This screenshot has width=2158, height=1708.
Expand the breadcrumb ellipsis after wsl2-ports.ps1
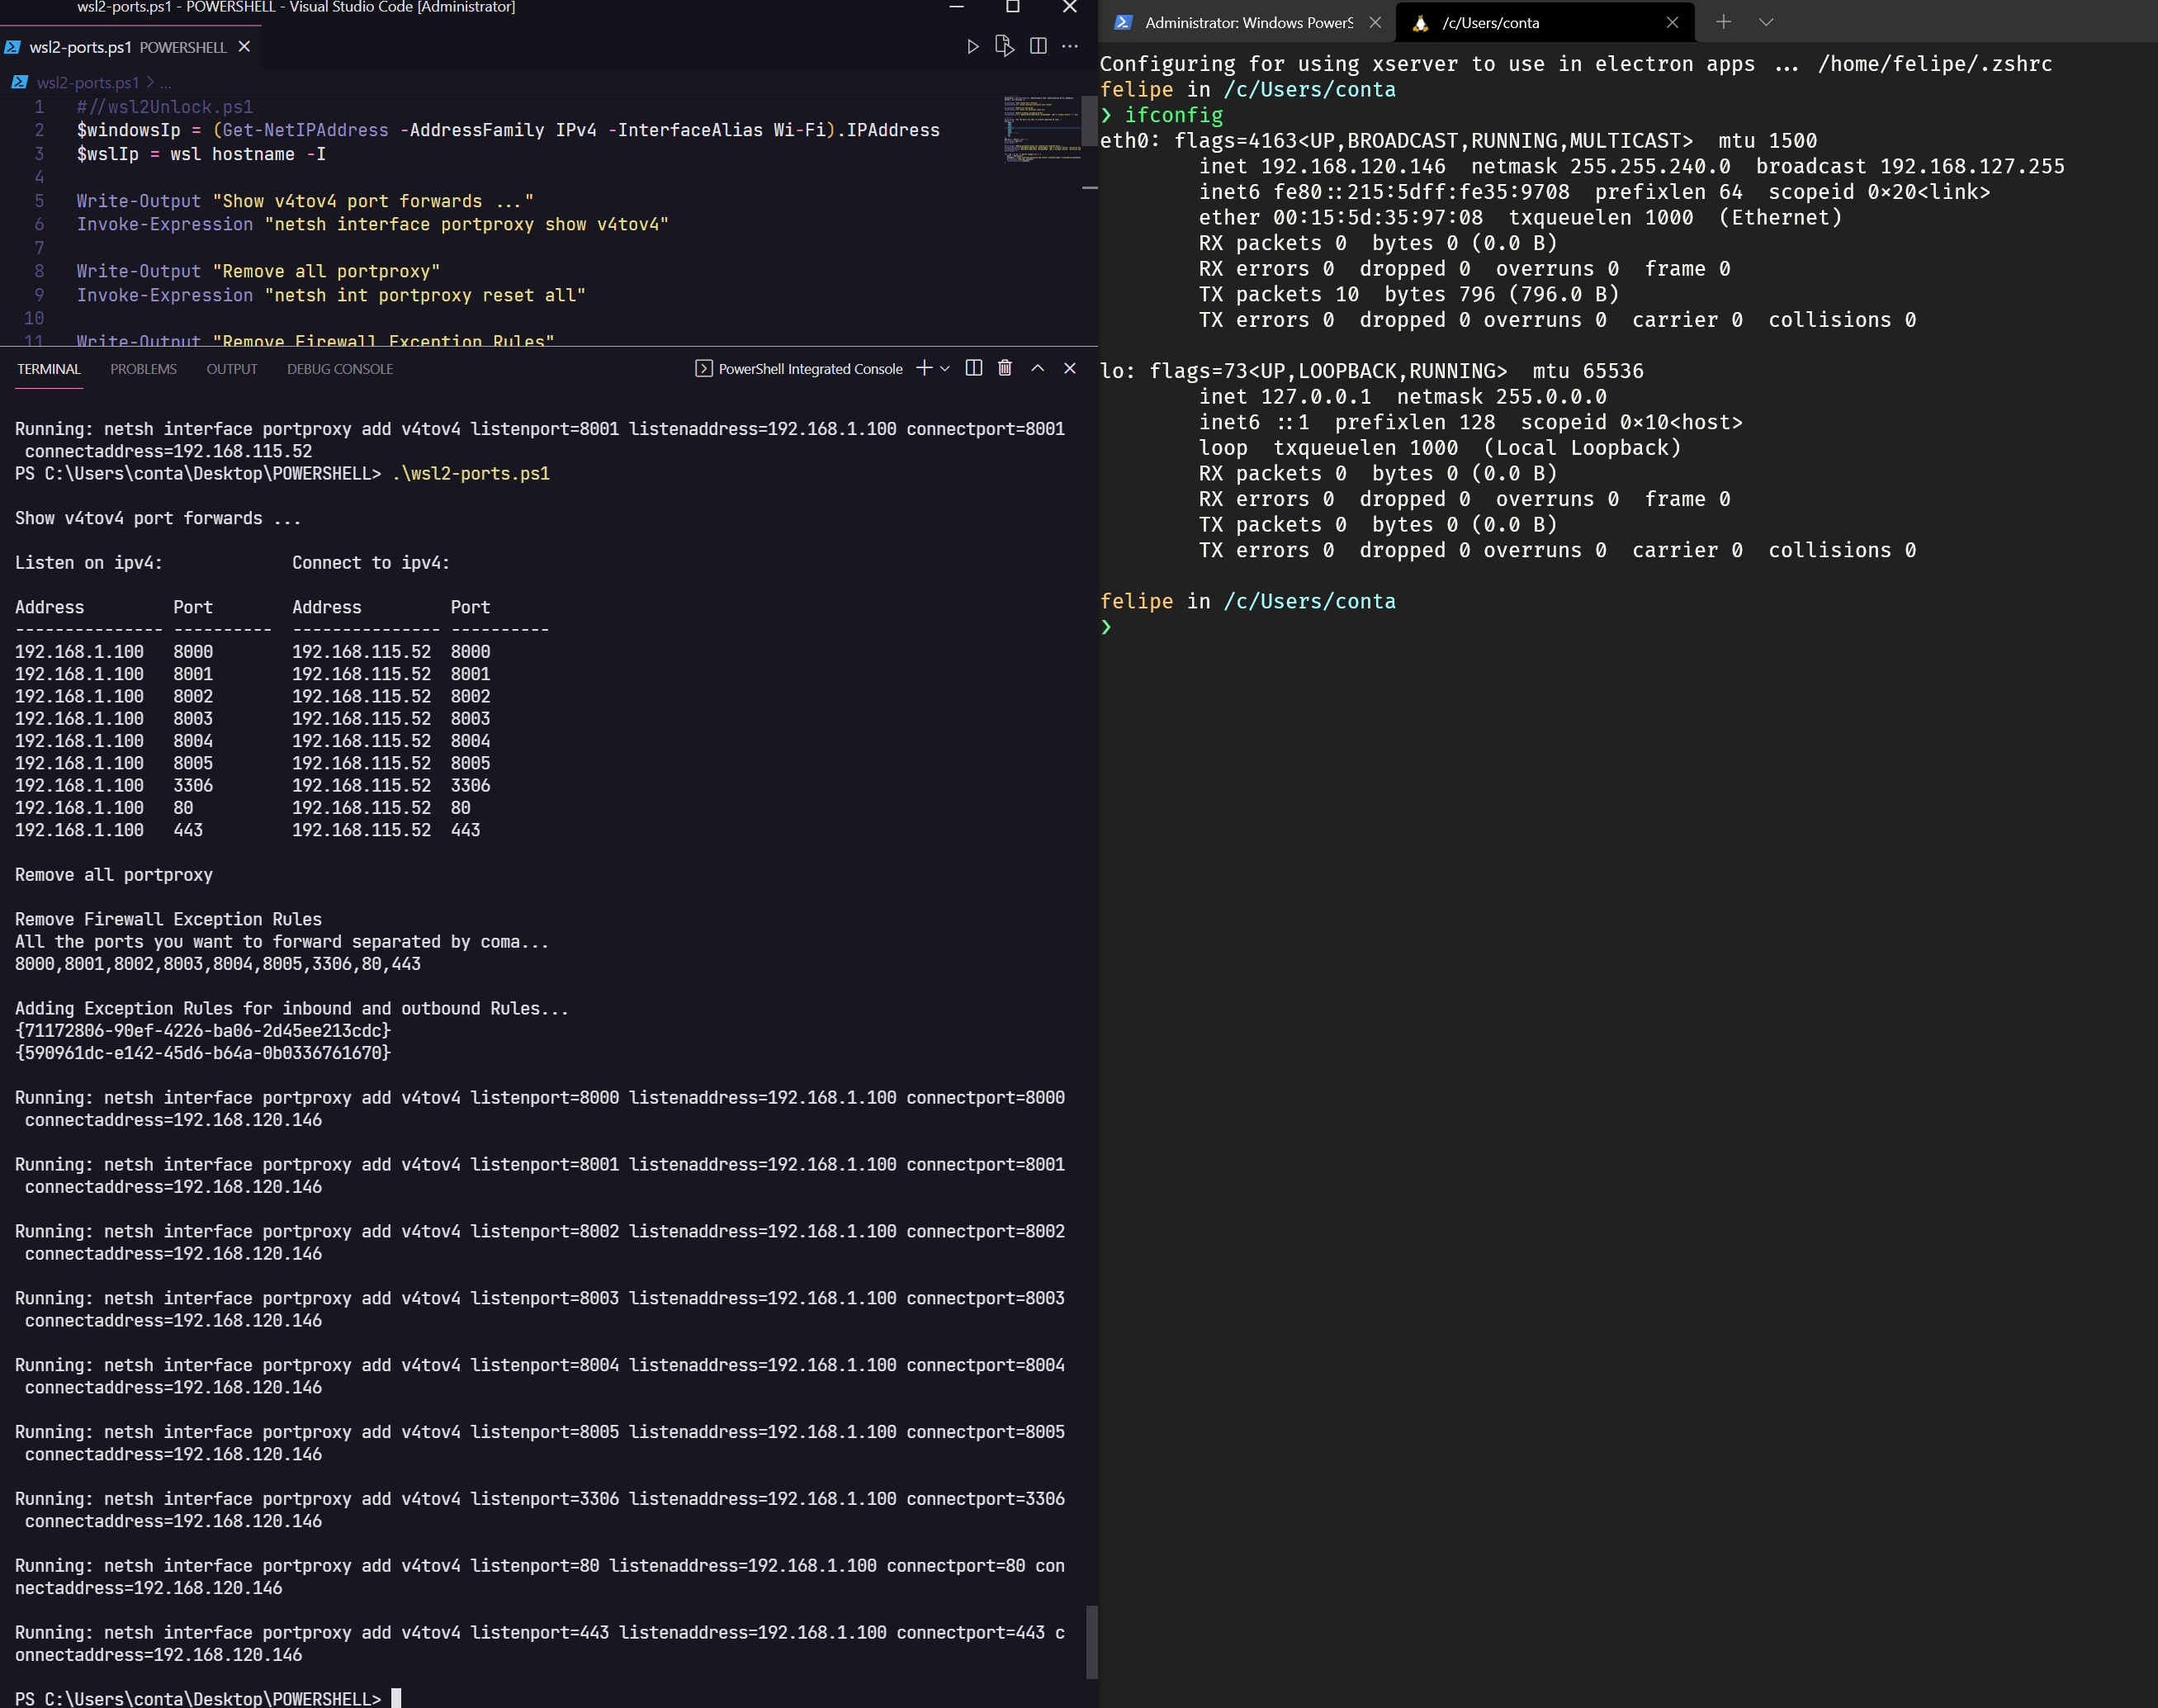167,83
